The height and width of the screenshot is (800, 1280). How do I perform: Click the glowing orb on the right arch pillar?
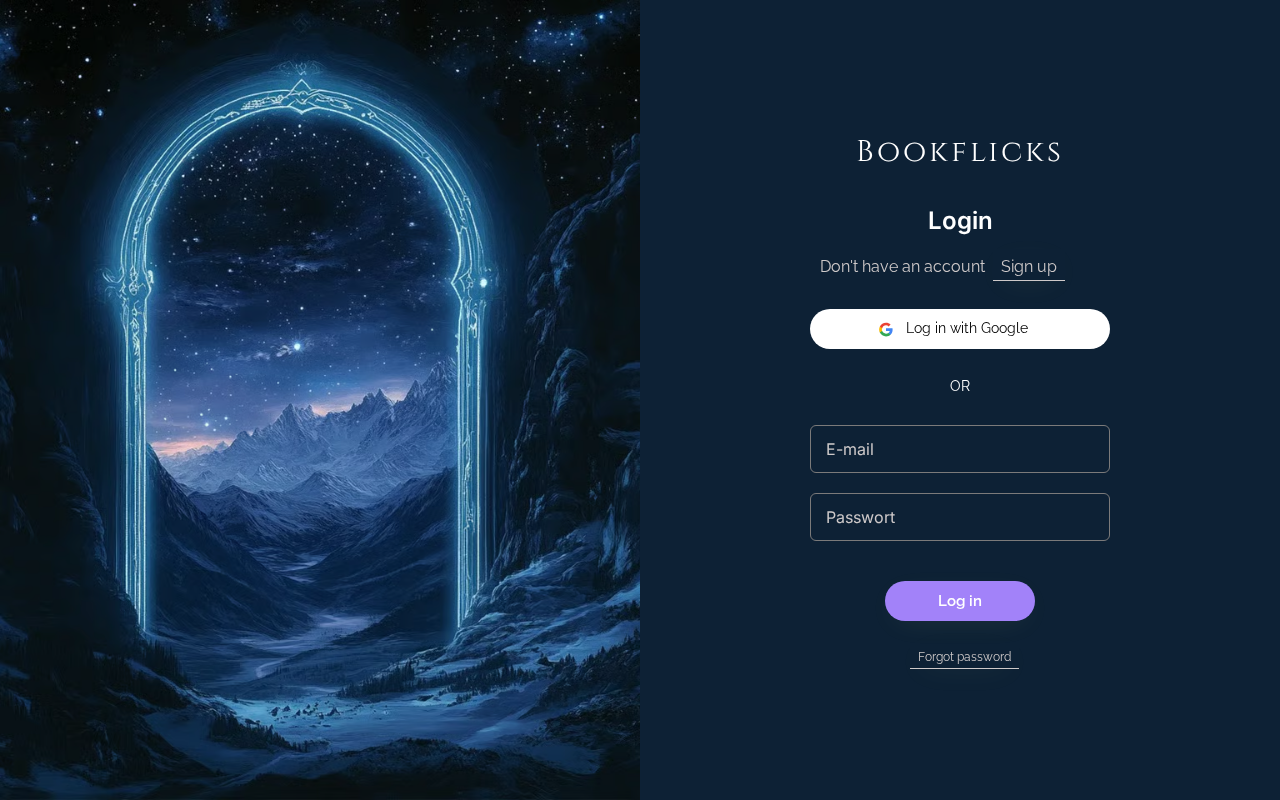pos(483,283)
